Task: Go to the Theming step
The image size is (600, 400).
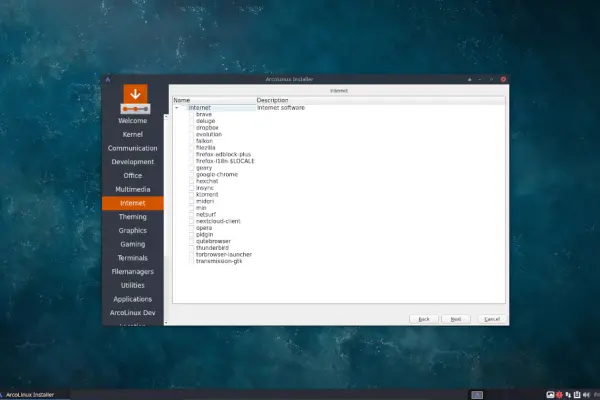Action: 133,217
